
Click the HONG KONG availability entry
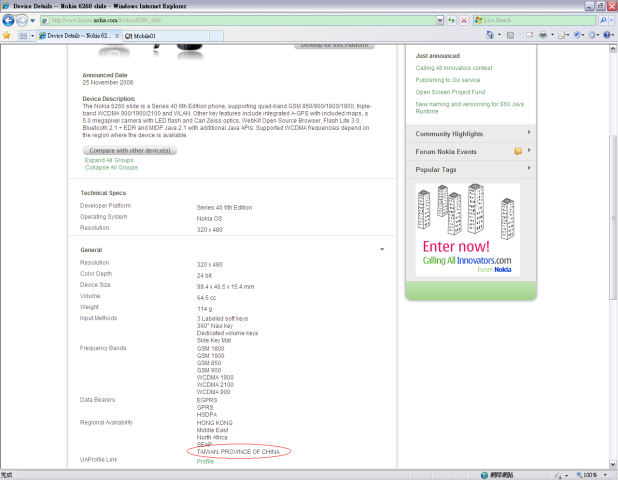pyautogui.click(x=215, y=422)
